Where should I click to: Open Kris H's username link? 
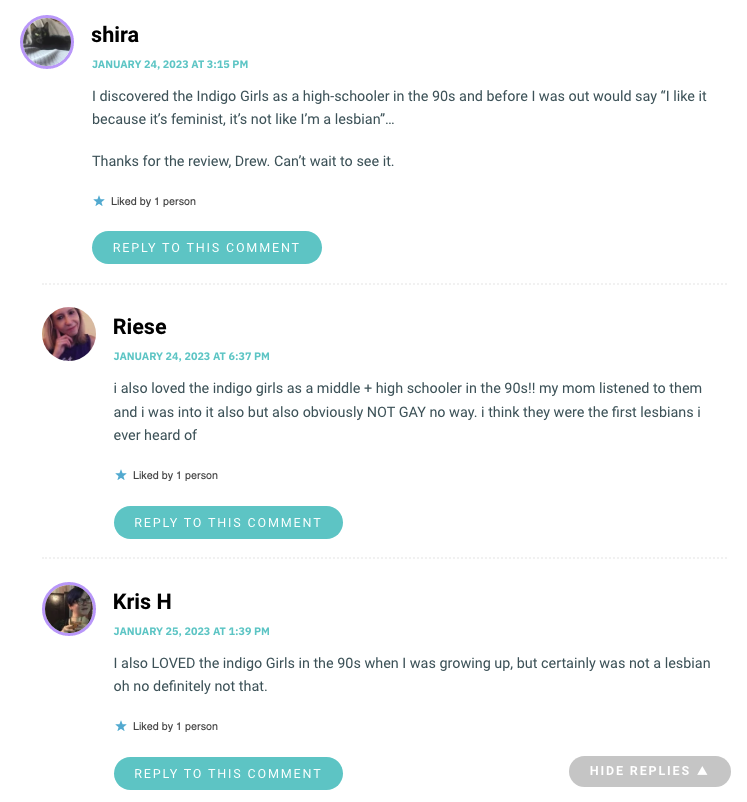[142, 602]
